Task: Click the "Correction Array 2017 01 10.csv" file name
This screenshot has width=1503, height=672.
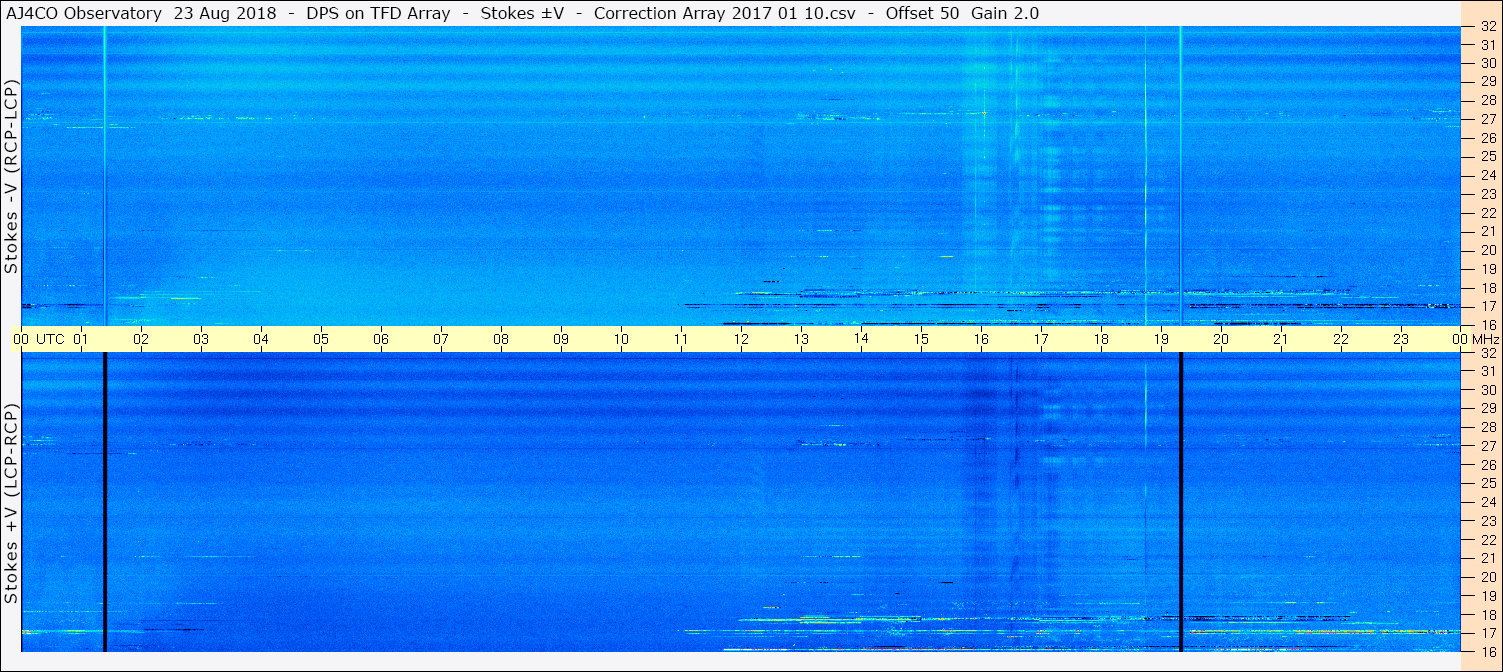Action: [725, 13]
